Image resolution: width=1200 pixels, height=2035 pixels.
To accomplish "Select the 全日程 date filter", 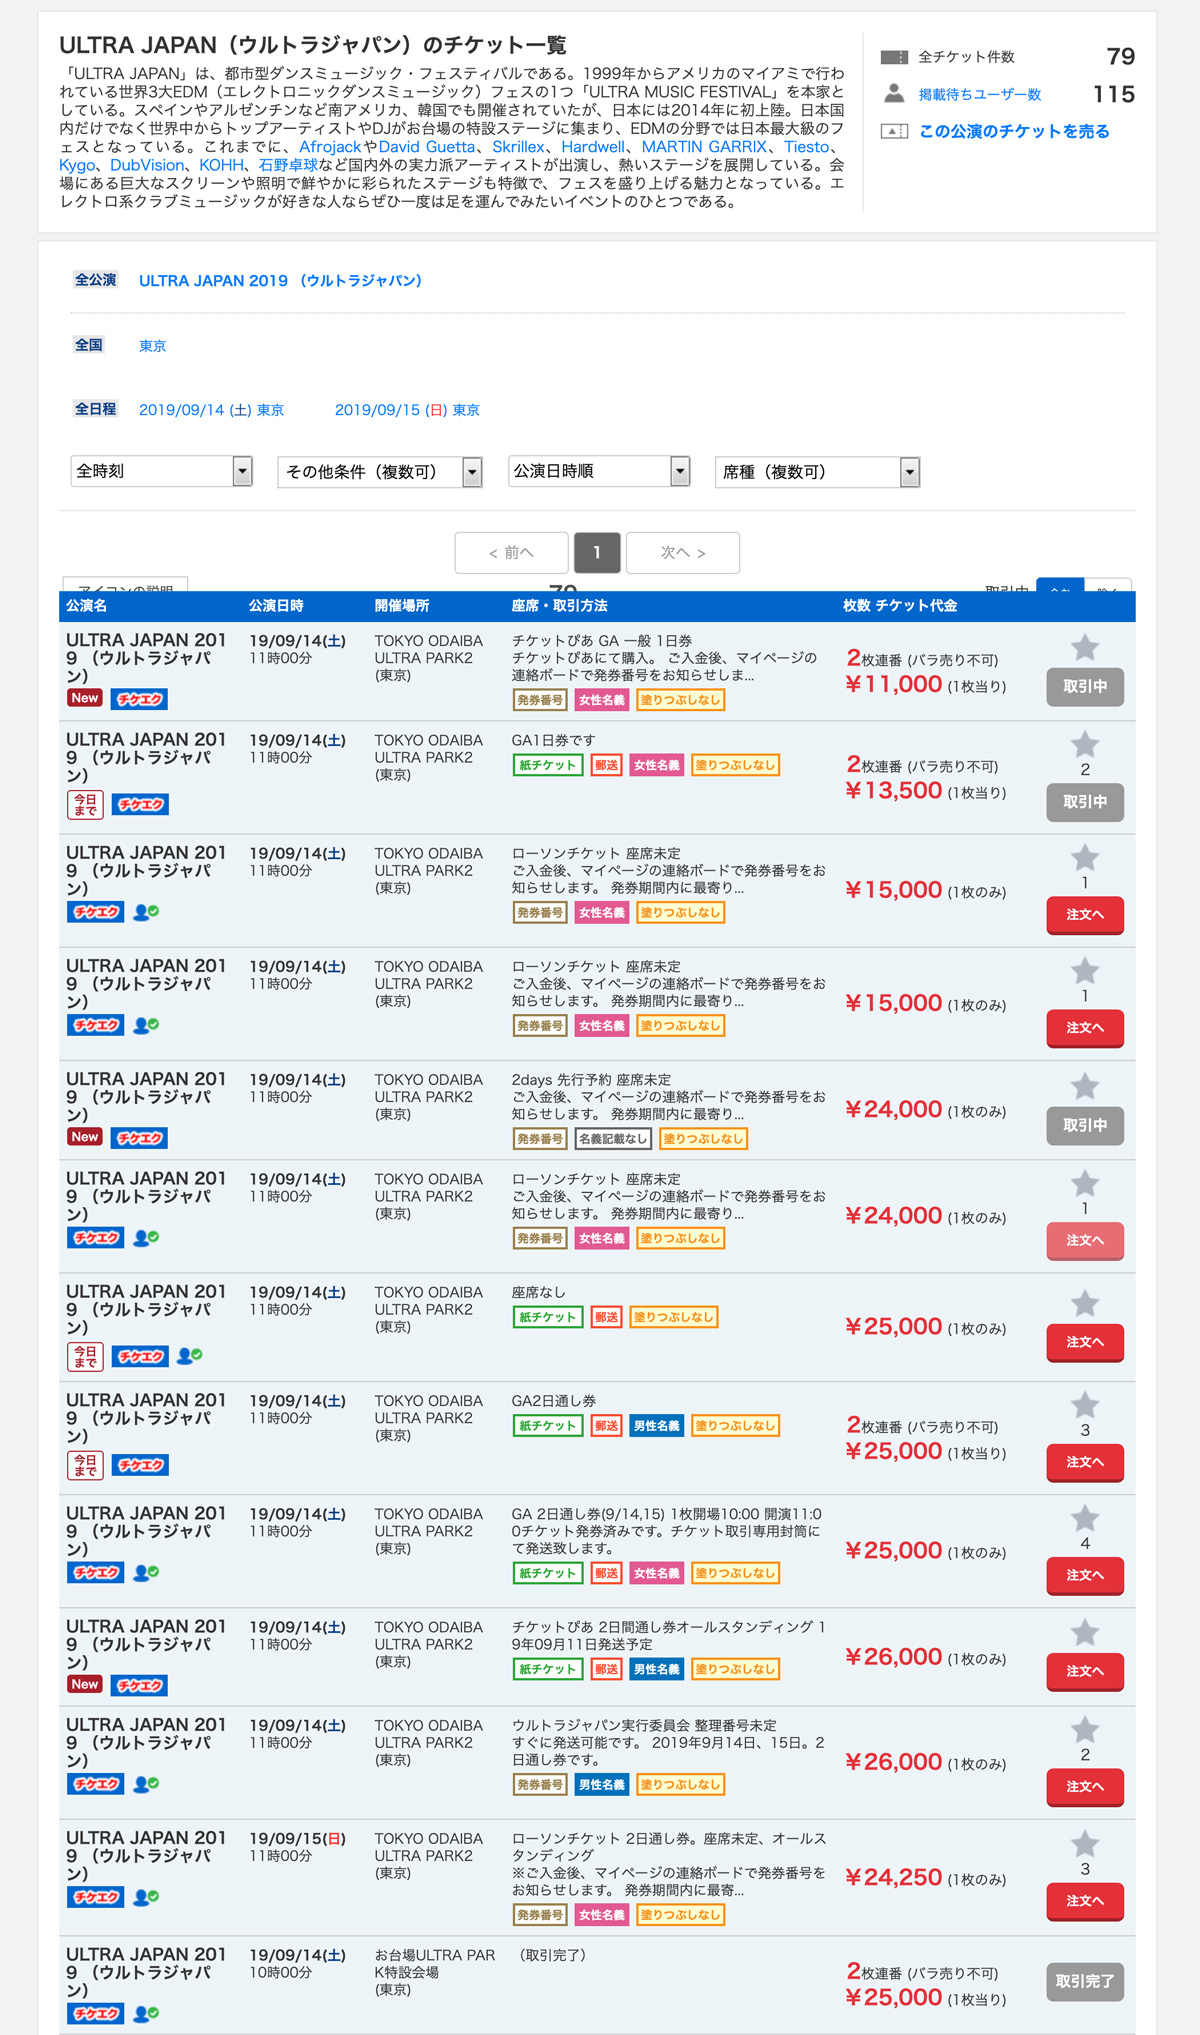I will coord(96,409).
